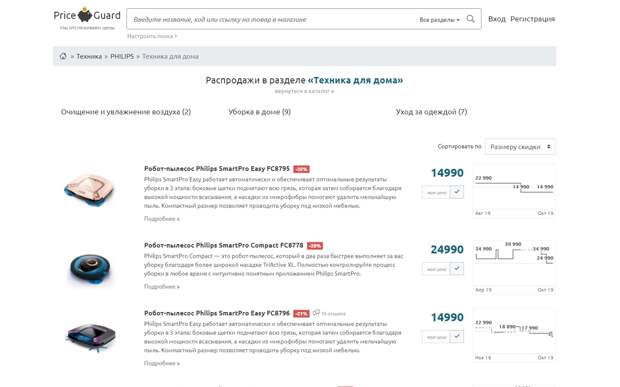This screenshot has height=387, width=620.
Task: Click the discount badge next to FC8796
Action: 301,314
